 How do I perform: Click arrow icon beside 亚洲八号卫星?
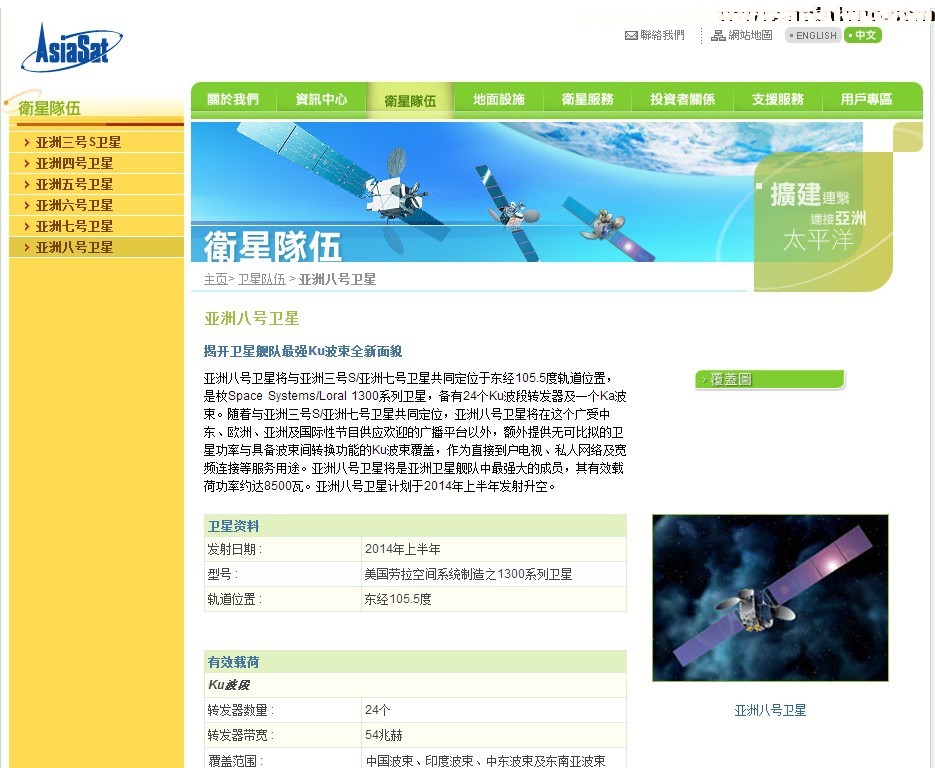pos(27,247)
